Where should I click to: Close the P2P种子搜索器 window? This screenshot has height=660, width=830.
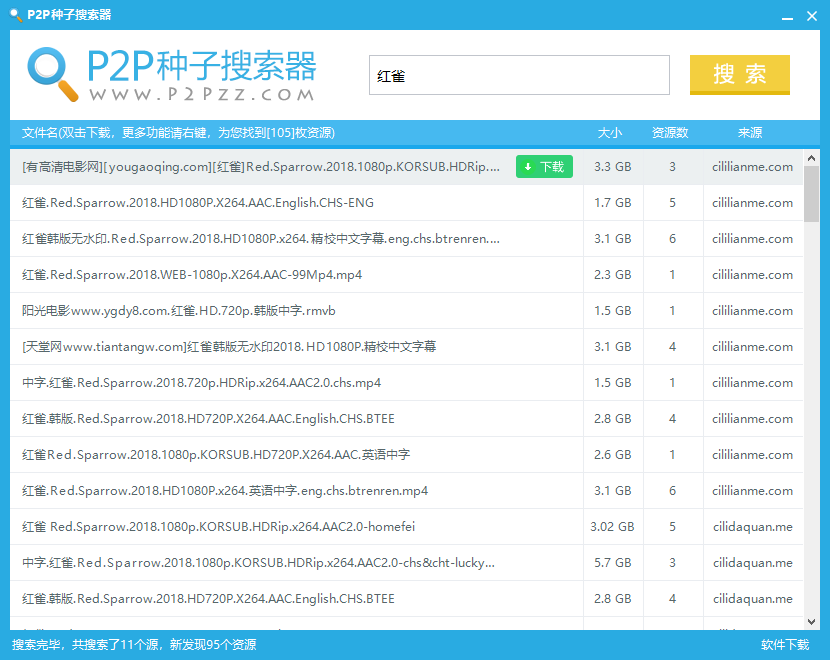(812, 16)
